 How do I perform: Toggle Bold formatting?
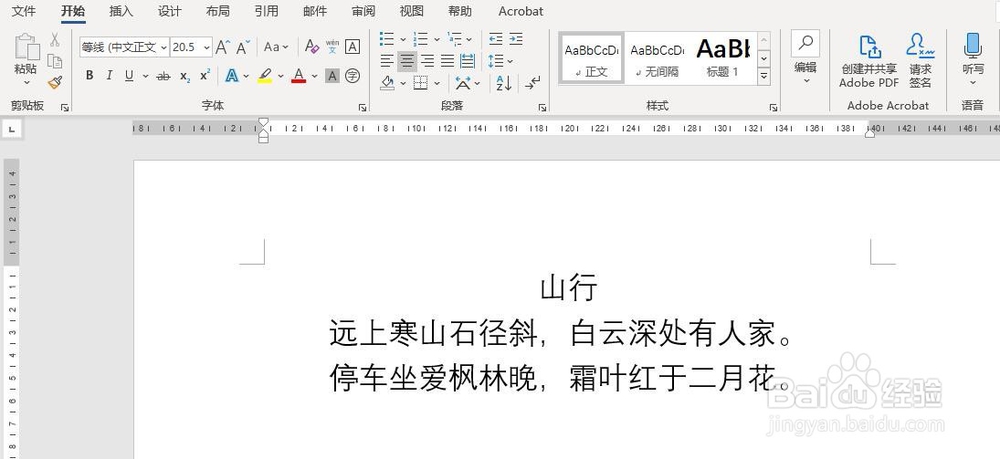pyautogui.click(x=89, y=76)
